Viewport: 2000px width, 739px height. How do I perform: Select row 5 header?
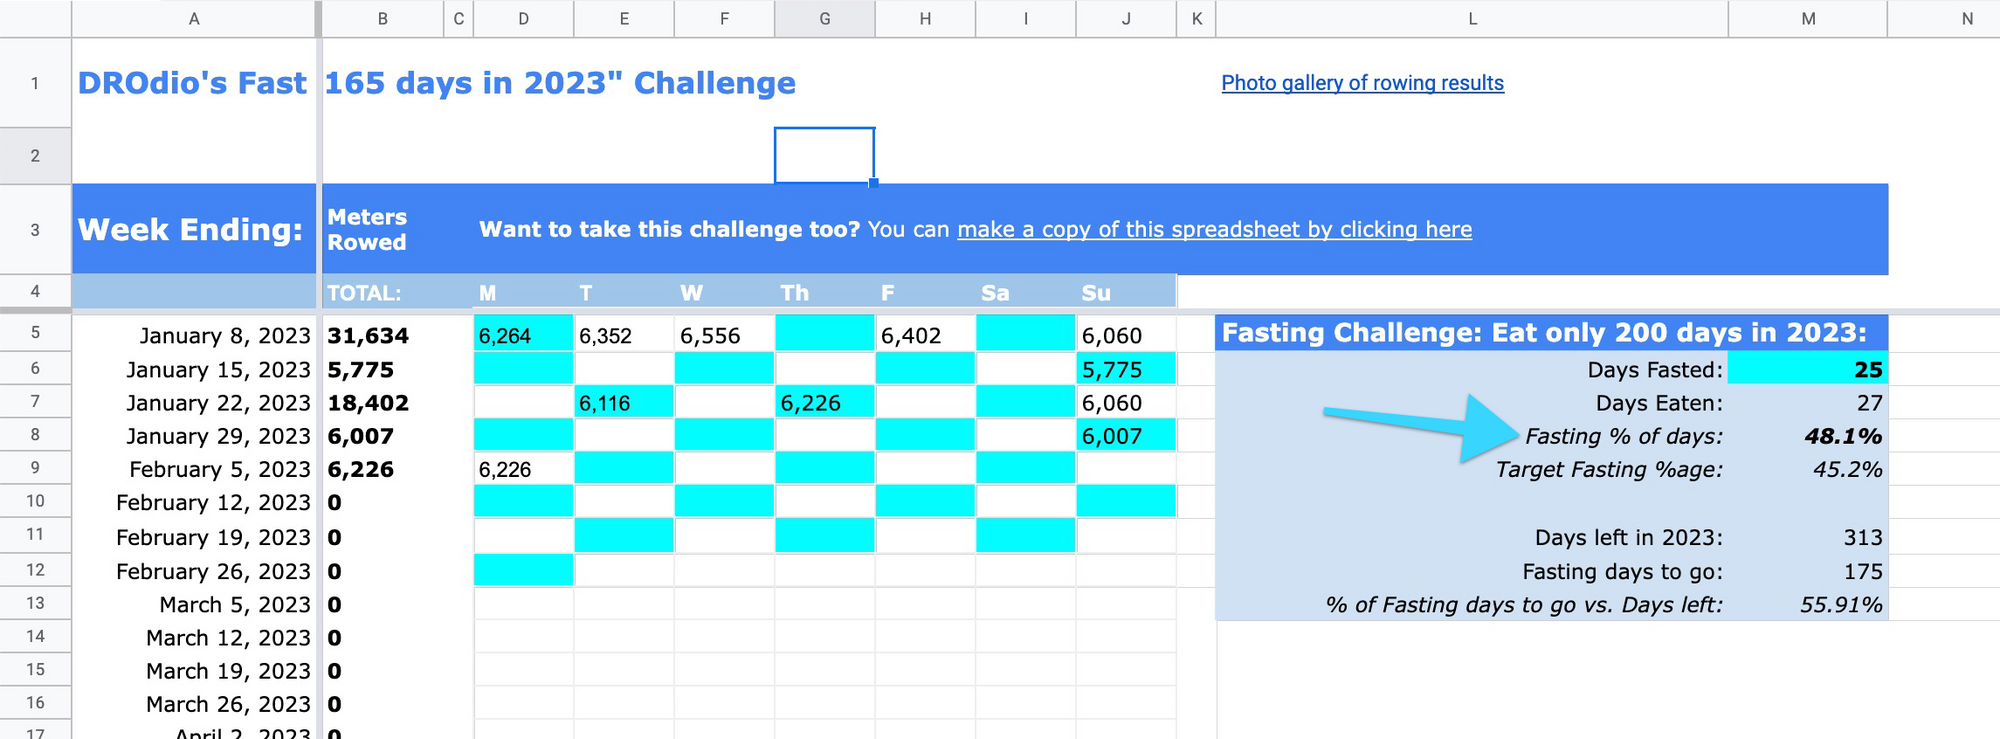(35, 333)
